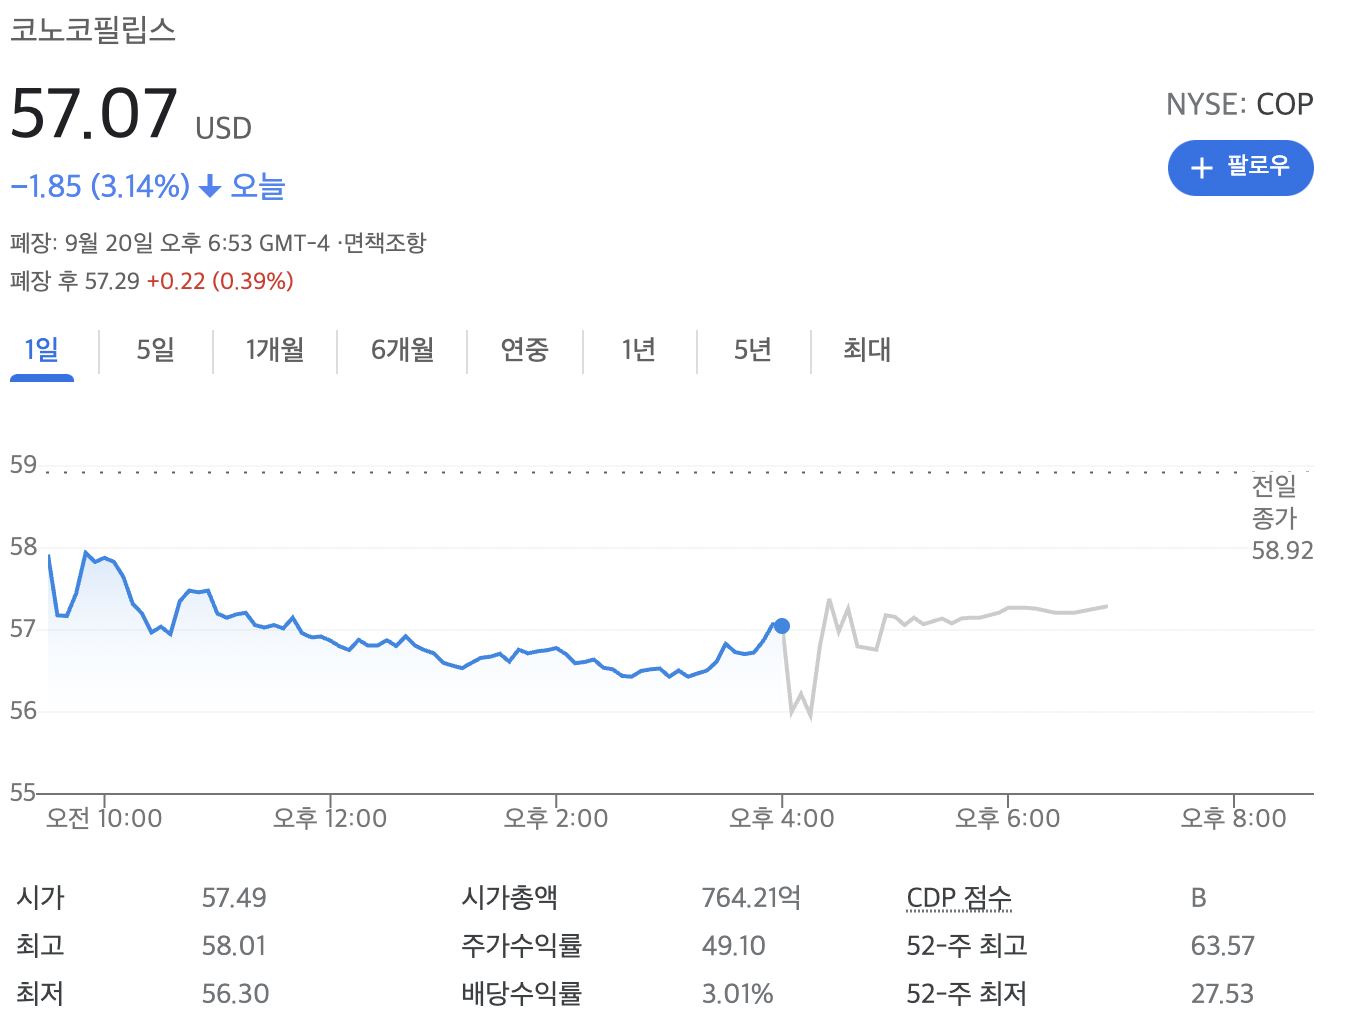This screenshot has width=1362, height=1026.
Task: Click the plus icon in 팔로우 button
Action: [1202, 168]
